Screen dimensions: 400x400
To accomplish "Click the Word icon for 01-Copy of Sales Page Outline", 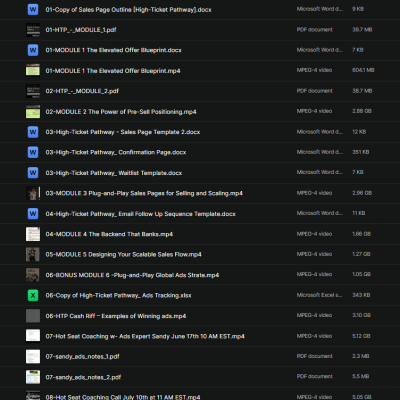I will (x=33, y=9).
